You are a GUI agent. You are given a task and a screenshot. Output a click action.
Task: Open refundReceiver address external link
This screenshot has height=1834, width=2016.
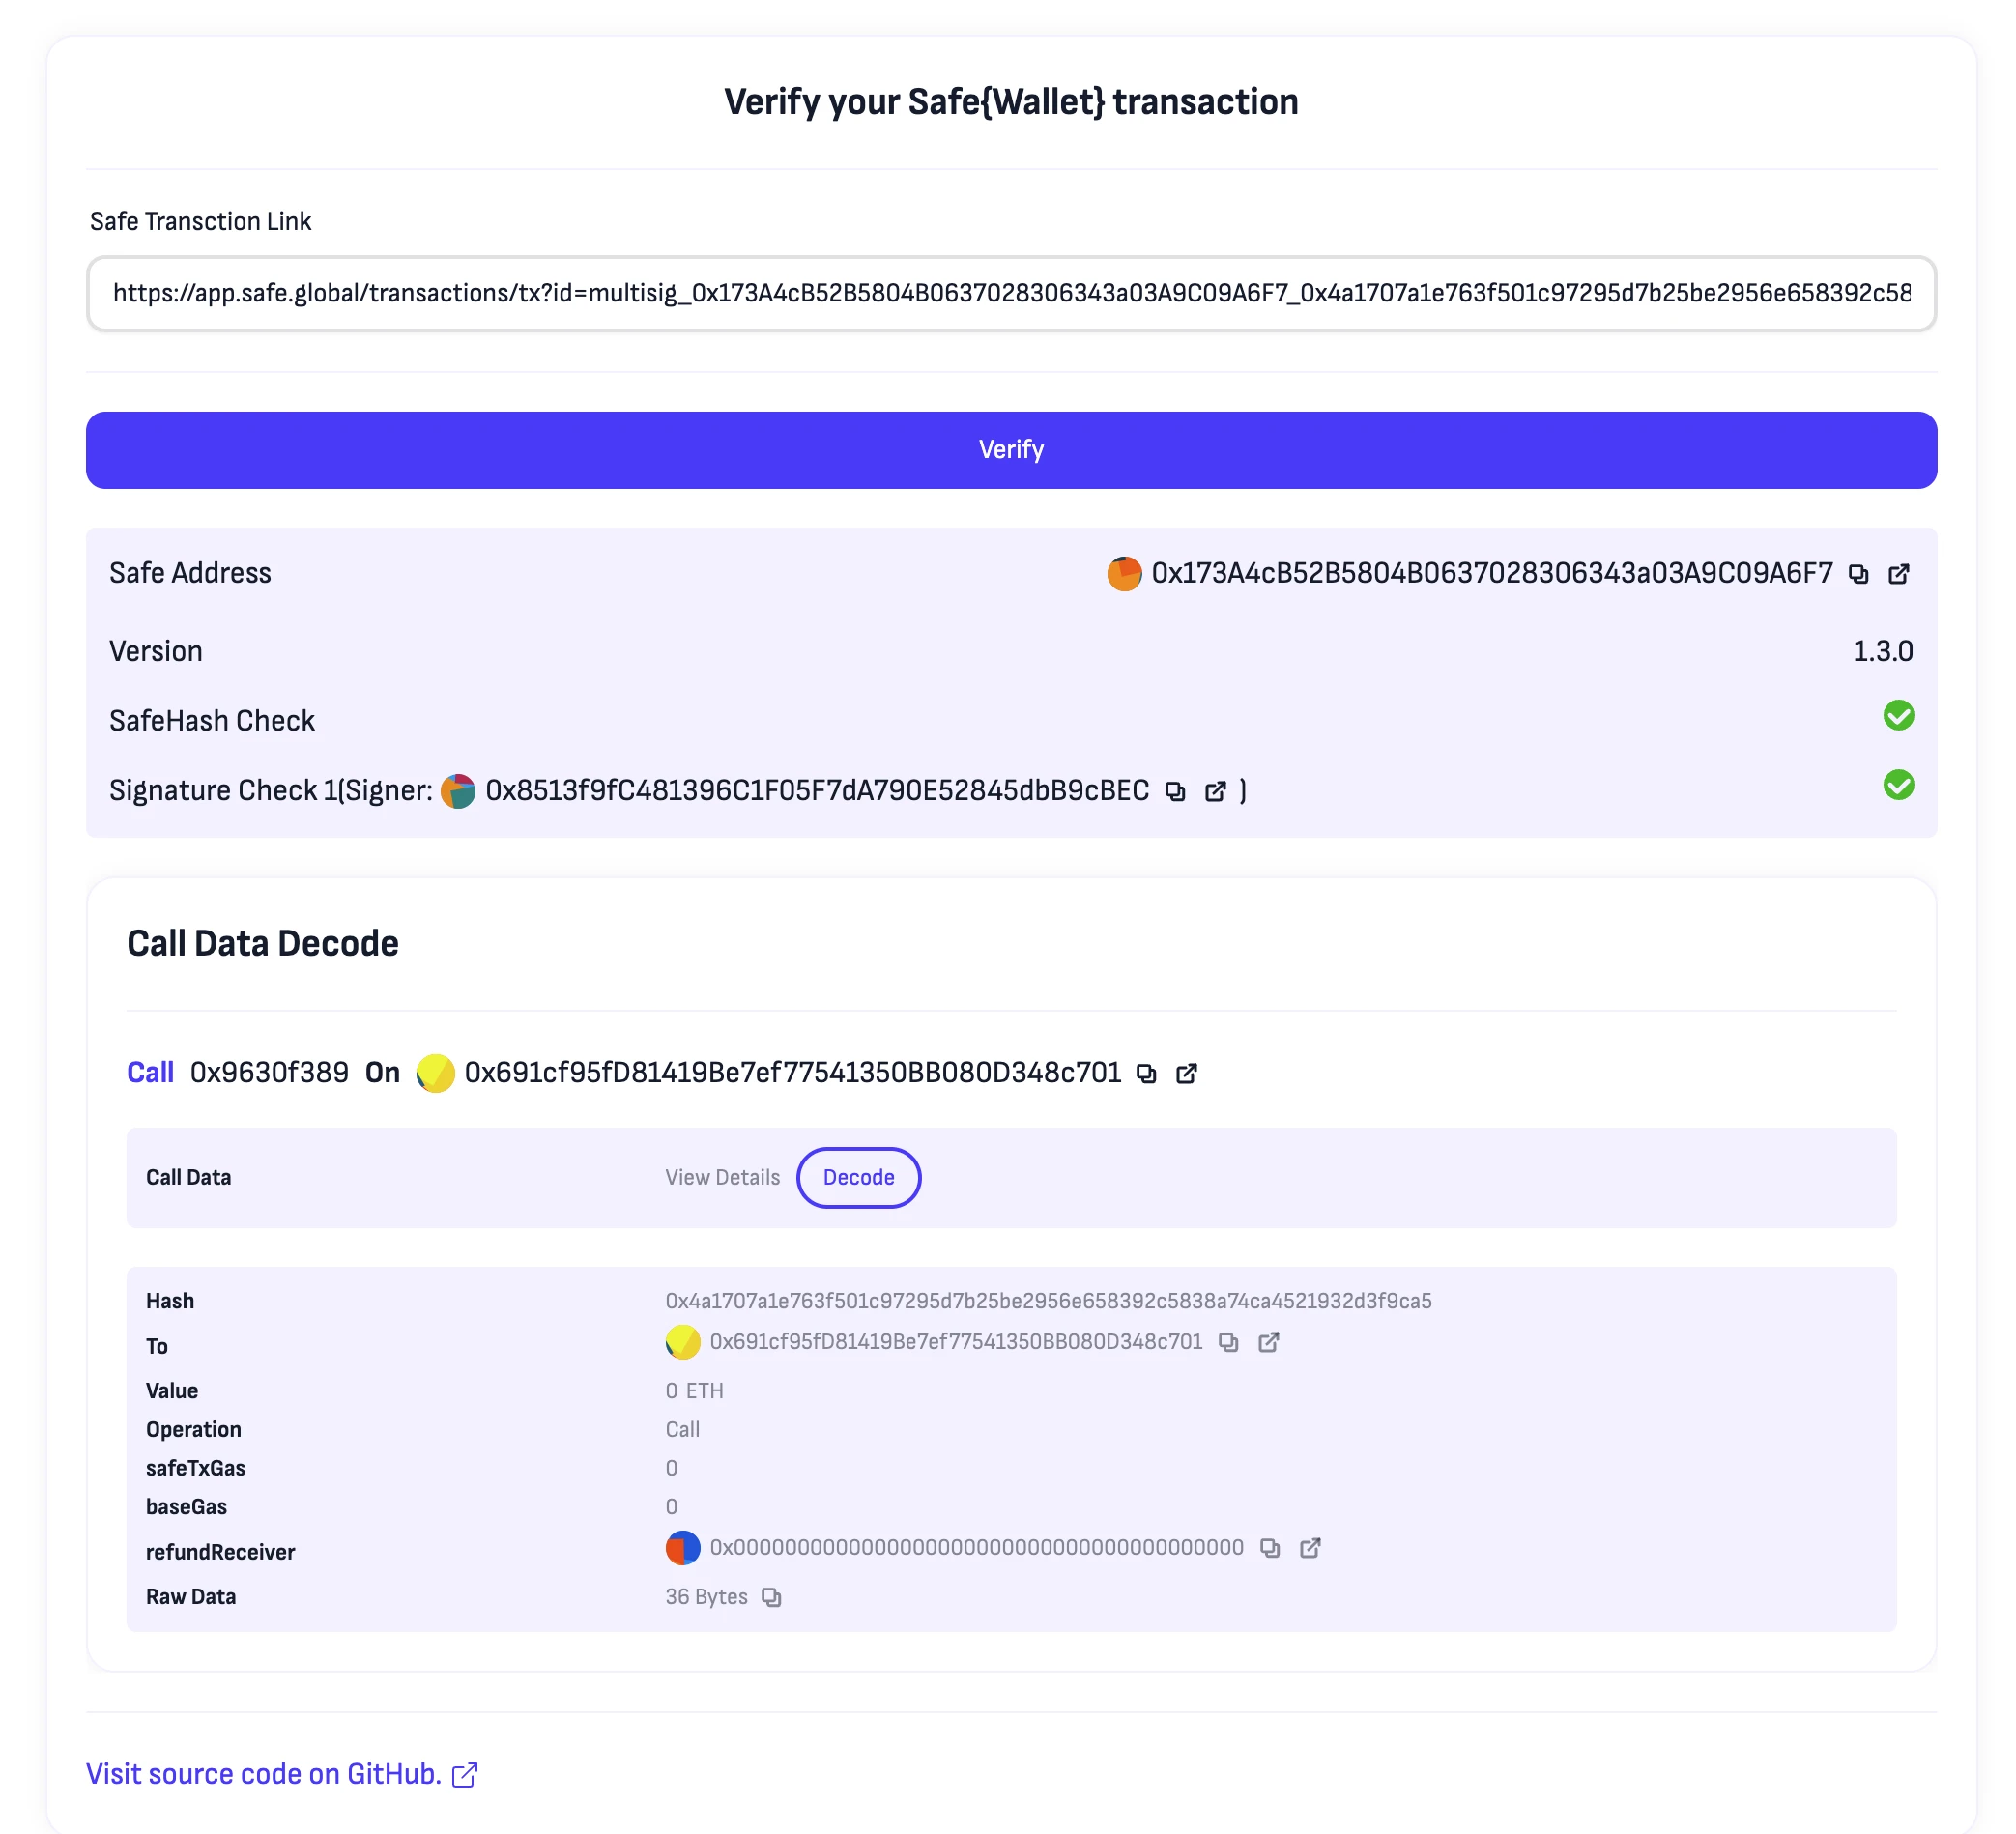coord(1310,1549)
